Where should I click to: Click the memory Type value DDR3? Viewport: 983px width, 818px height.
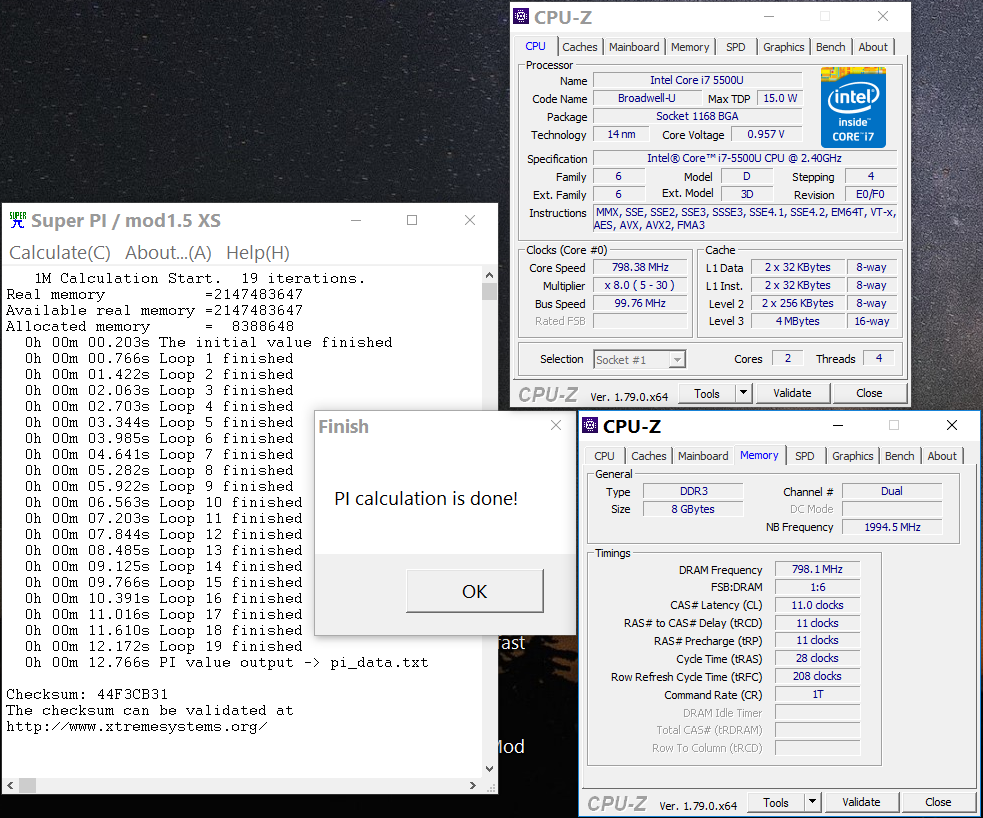tap(693, 491)
